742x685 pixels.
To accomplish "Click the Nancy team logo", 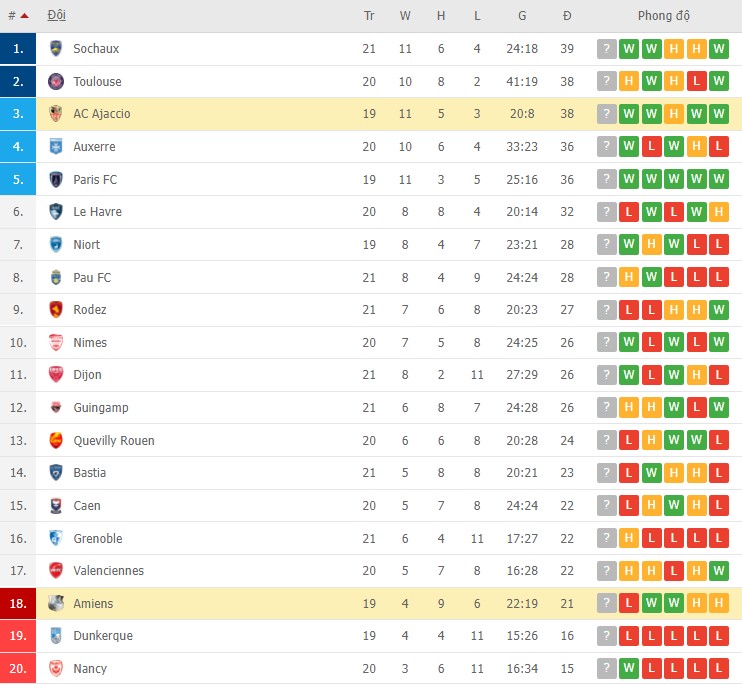I will pos(56,669).
